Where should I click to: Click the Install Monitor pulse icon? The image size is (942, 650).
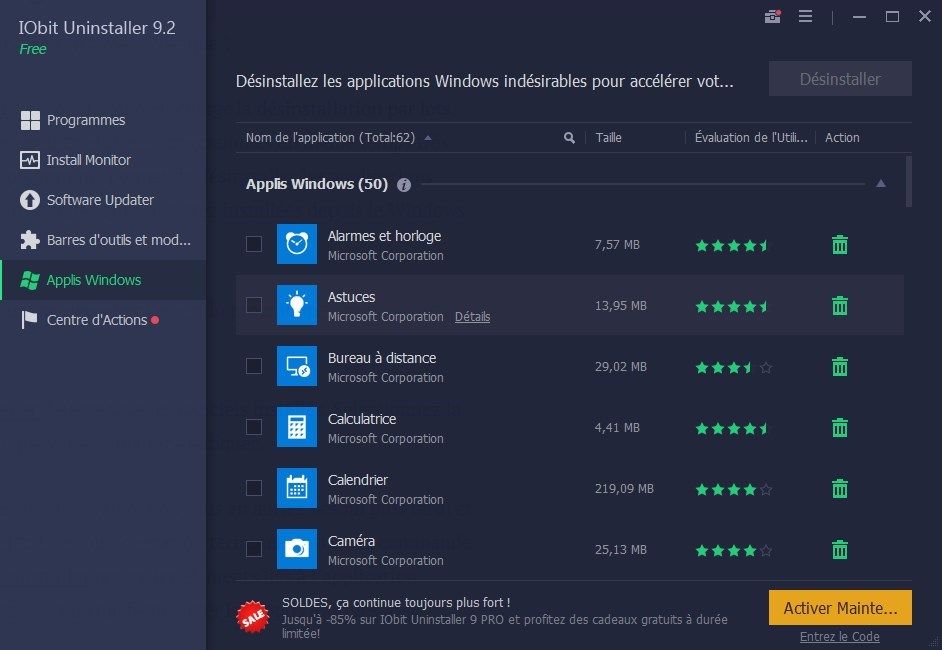point(30,160)
